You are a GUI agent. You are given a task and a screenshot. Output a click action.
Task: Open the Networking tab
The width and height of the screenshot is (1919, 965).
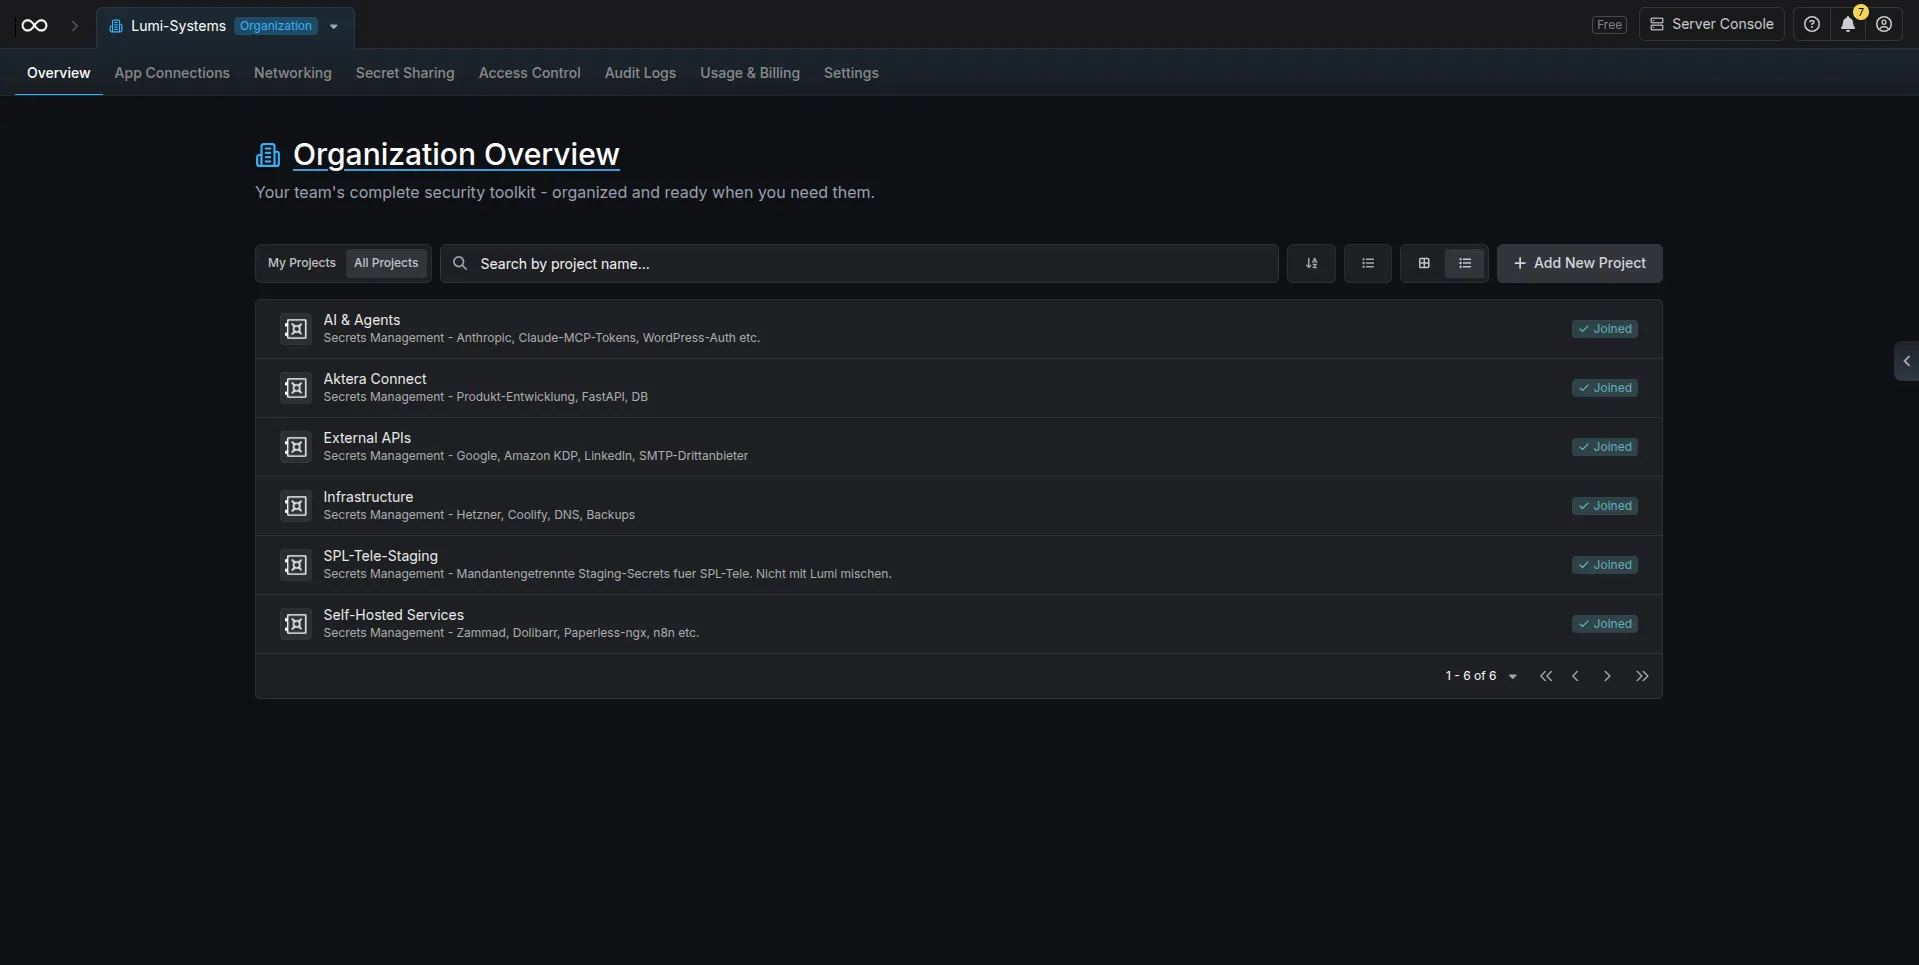coord(293,73)
